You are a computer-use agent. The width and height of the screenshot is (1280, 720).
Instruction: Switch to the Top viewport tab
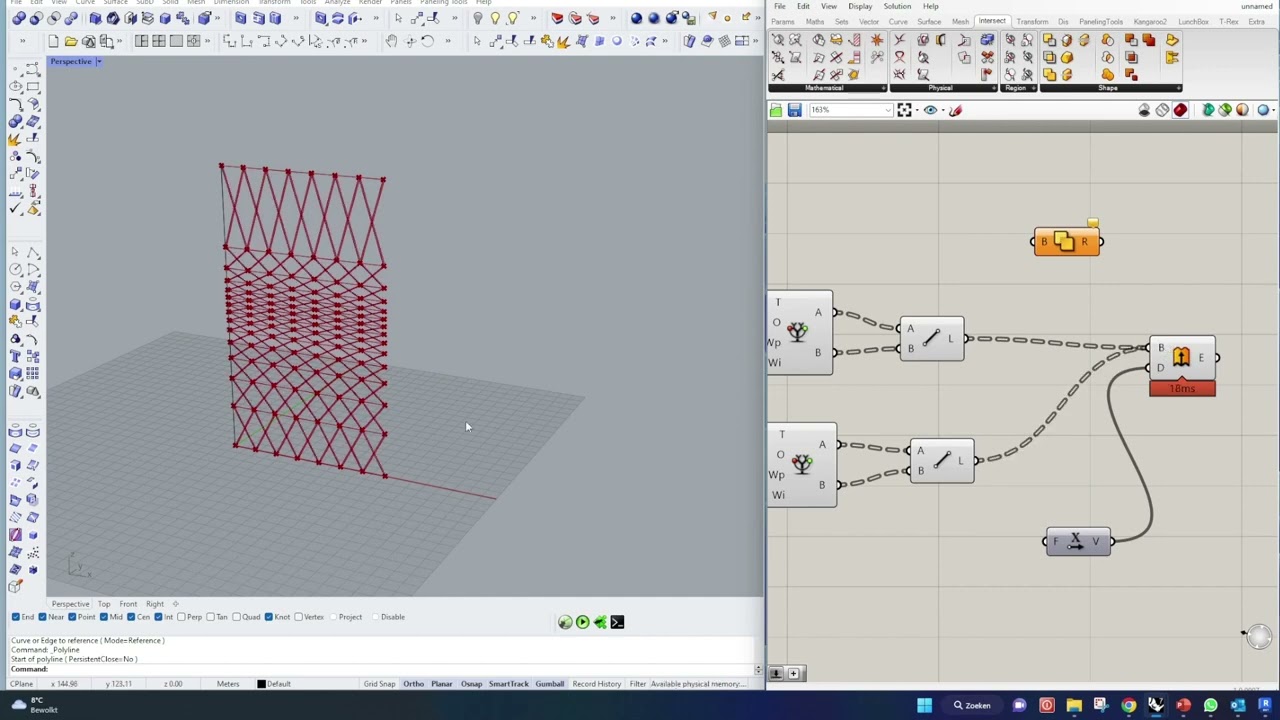(104, 604)
